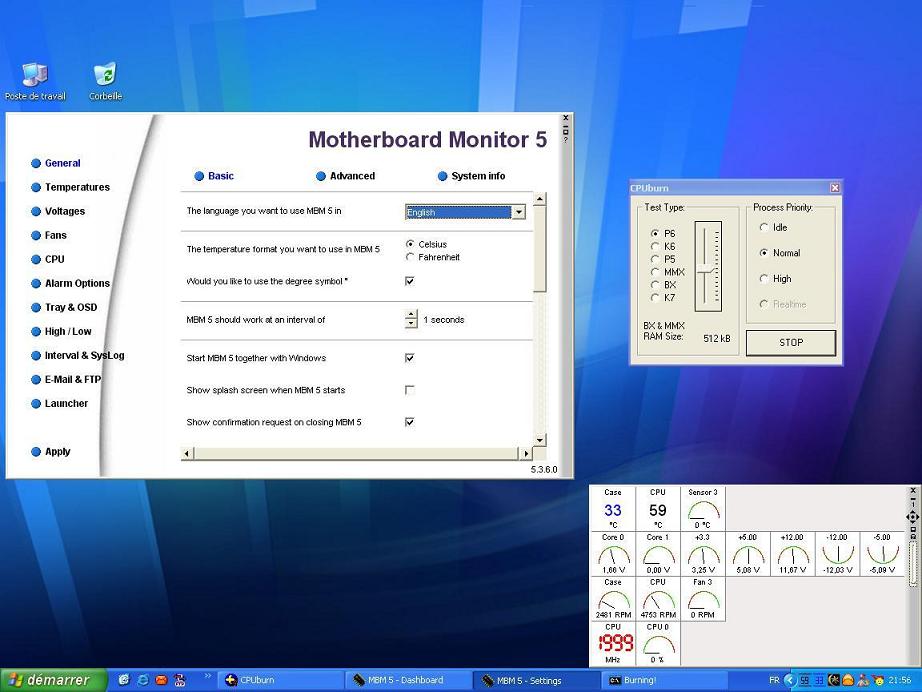Increase the MBM 5 interval with the up arrow
Image resolution: width=922 pixels, height=692 pixels.
(411, 315)
